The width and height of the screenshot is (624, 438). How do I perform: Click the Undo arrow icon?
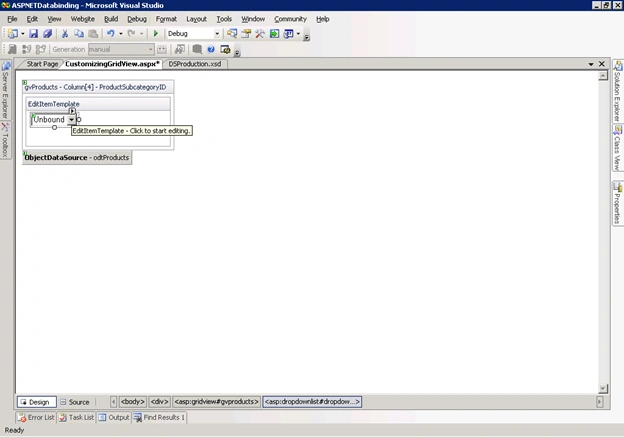point(111,34)
